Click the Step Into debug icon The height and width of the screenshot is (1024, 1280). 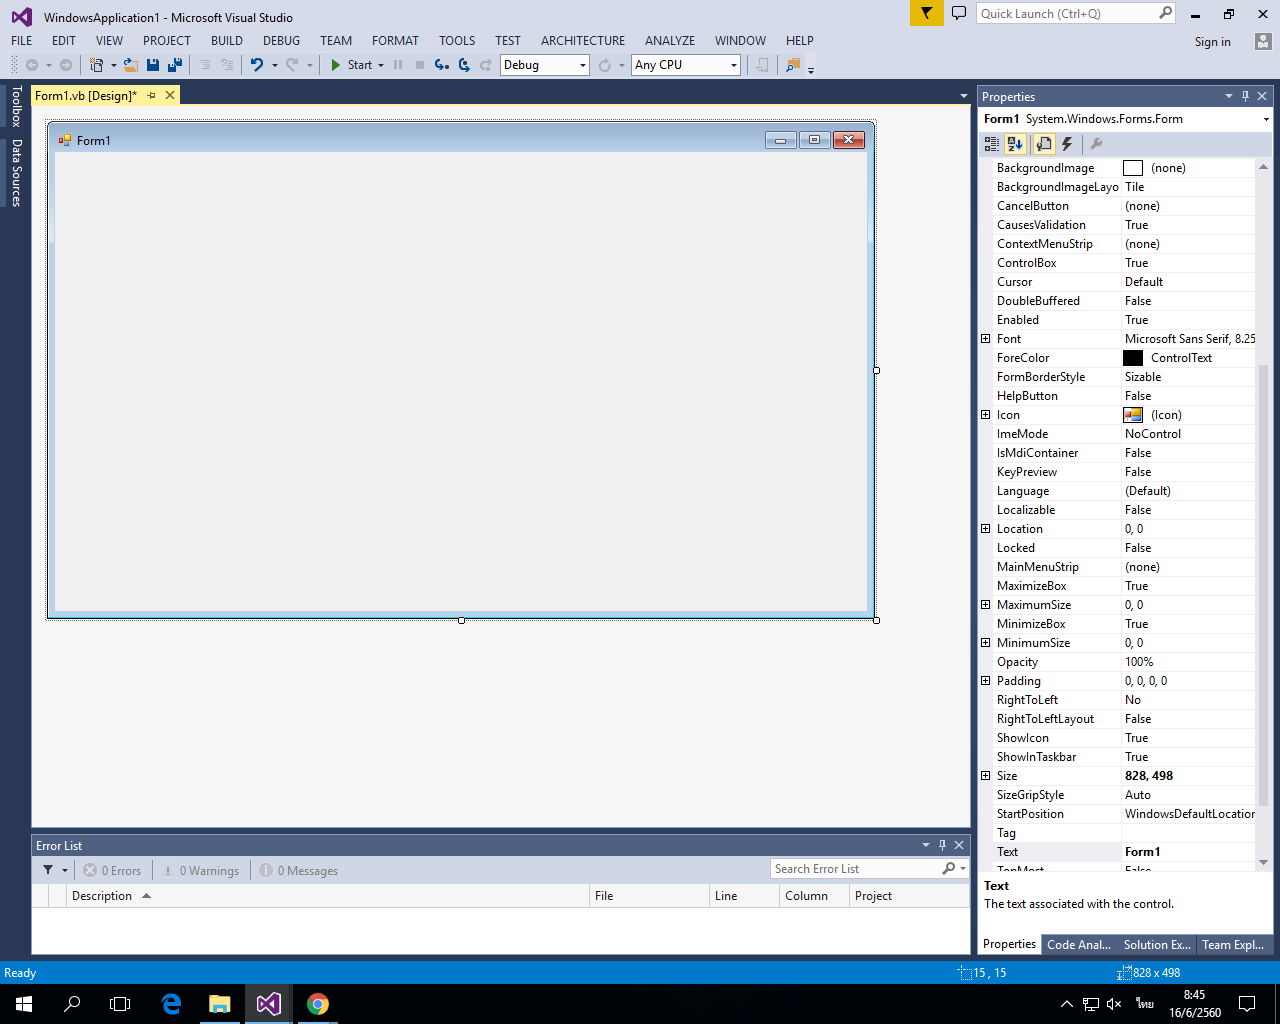(441, 65)
